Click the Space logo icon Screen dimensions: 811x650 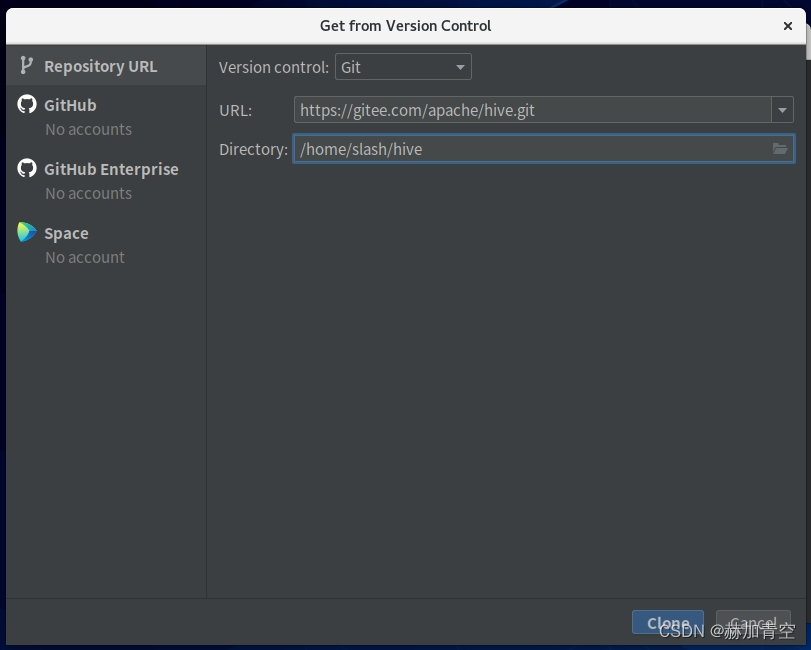coord(27,232)
